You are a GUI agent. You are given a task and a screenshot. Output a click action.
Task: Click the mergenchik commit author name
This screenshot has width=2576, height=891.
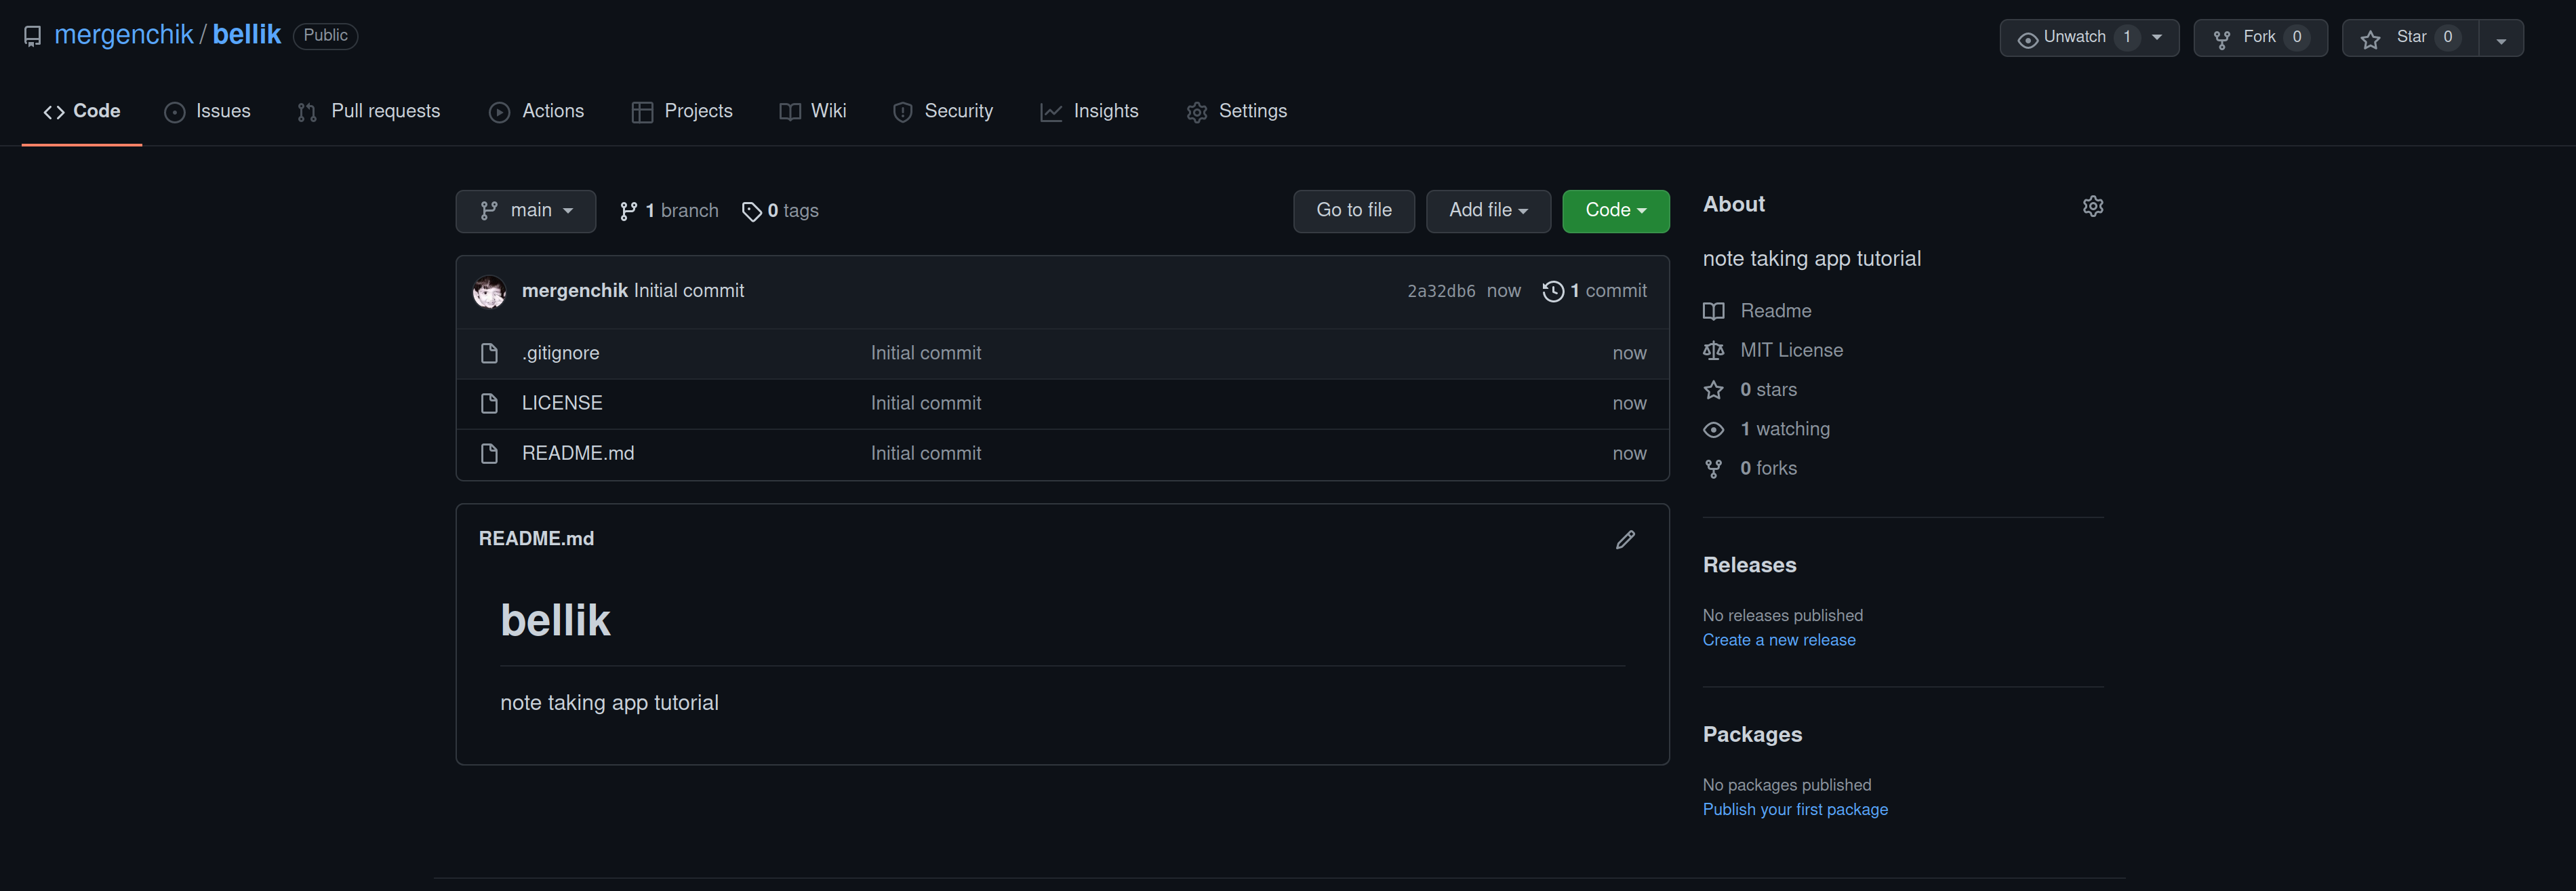575,291
